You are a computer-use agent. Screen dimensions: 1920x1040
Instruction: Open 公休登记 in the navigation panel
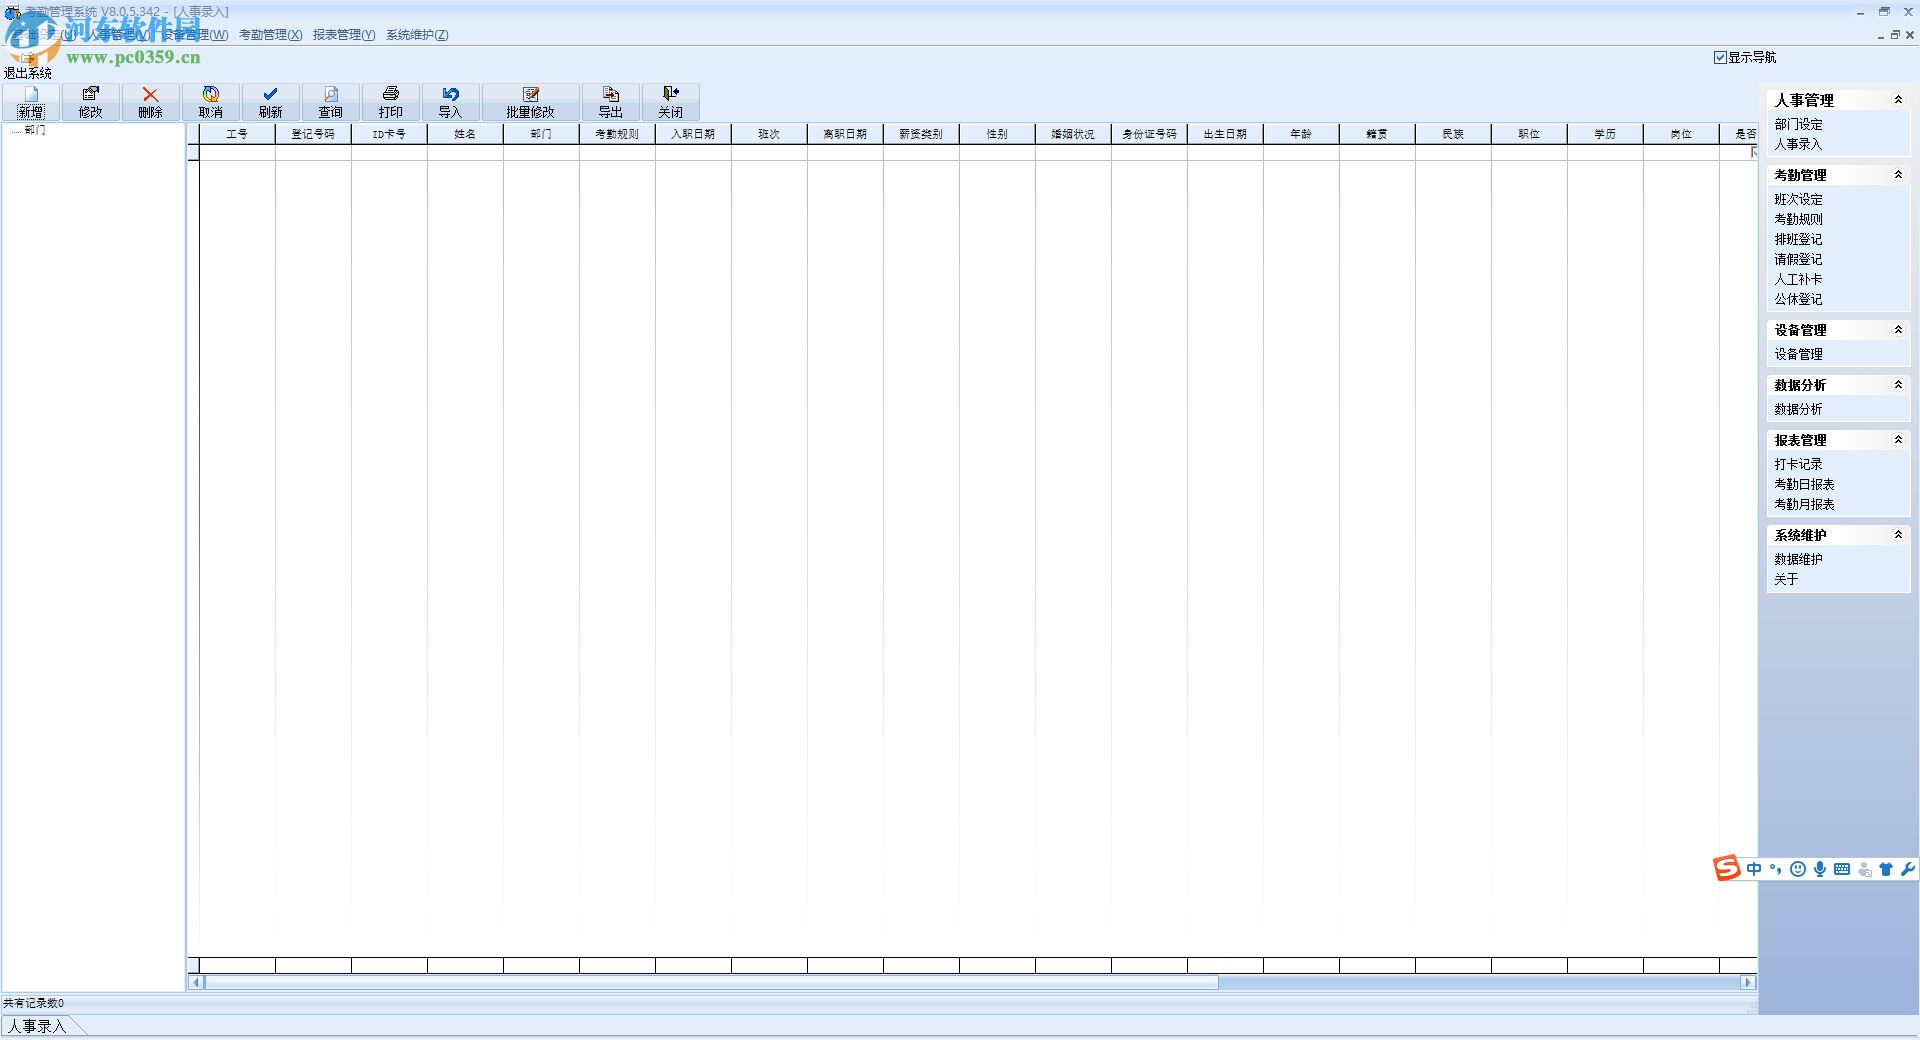tap(1798, 300)
